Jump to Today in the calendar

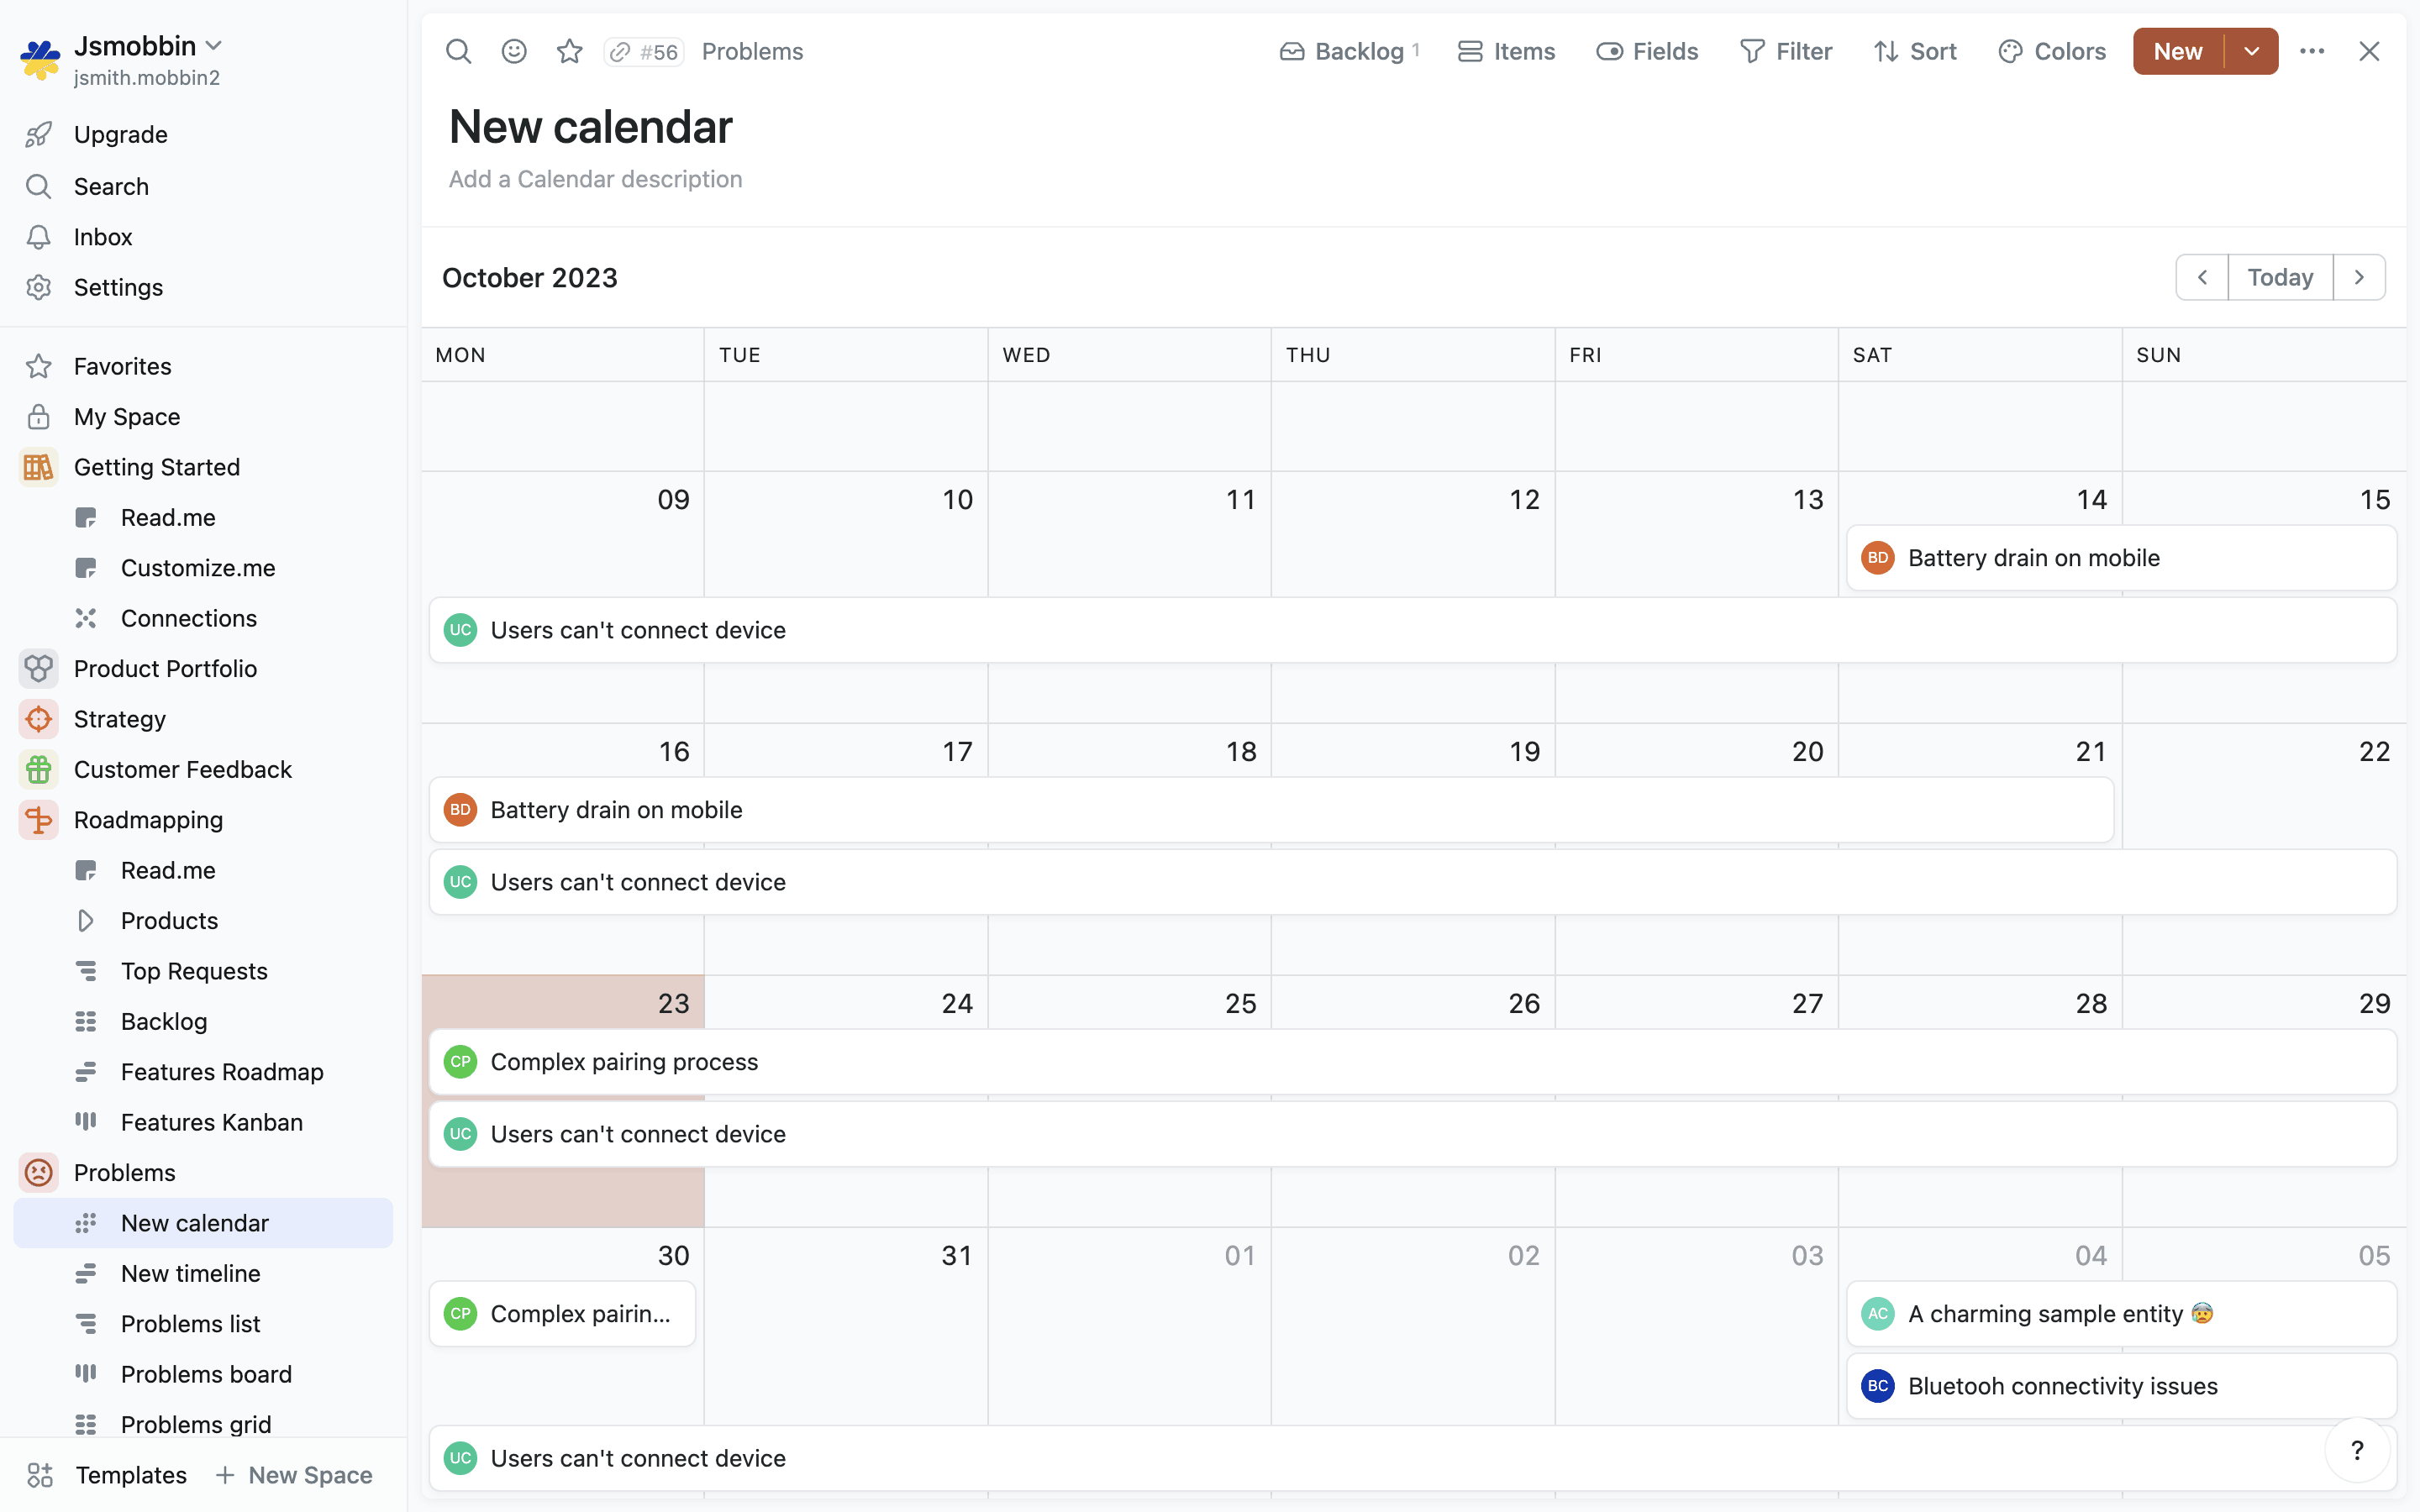[x=2280, y=277]
